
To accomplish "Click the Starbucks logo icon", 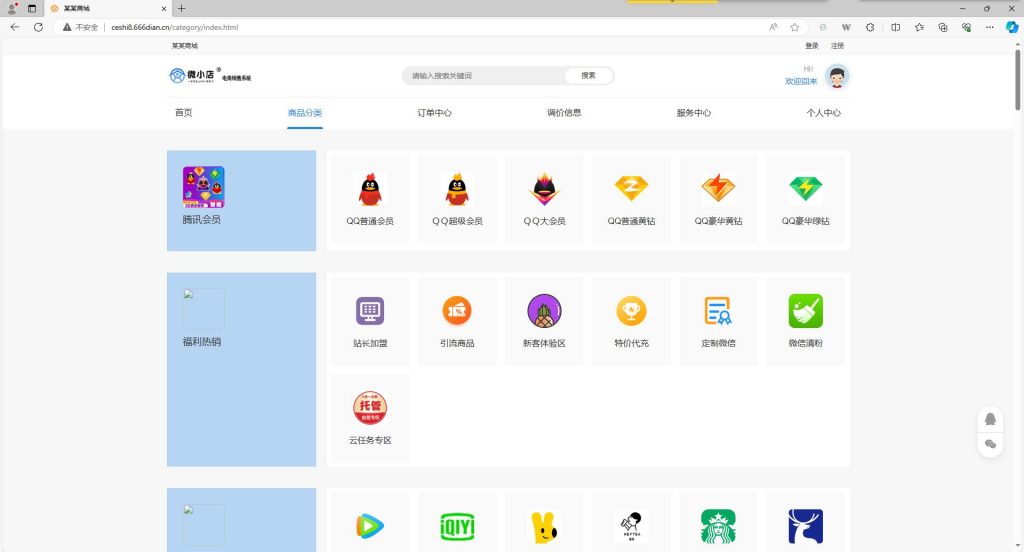I will [718, 527].
